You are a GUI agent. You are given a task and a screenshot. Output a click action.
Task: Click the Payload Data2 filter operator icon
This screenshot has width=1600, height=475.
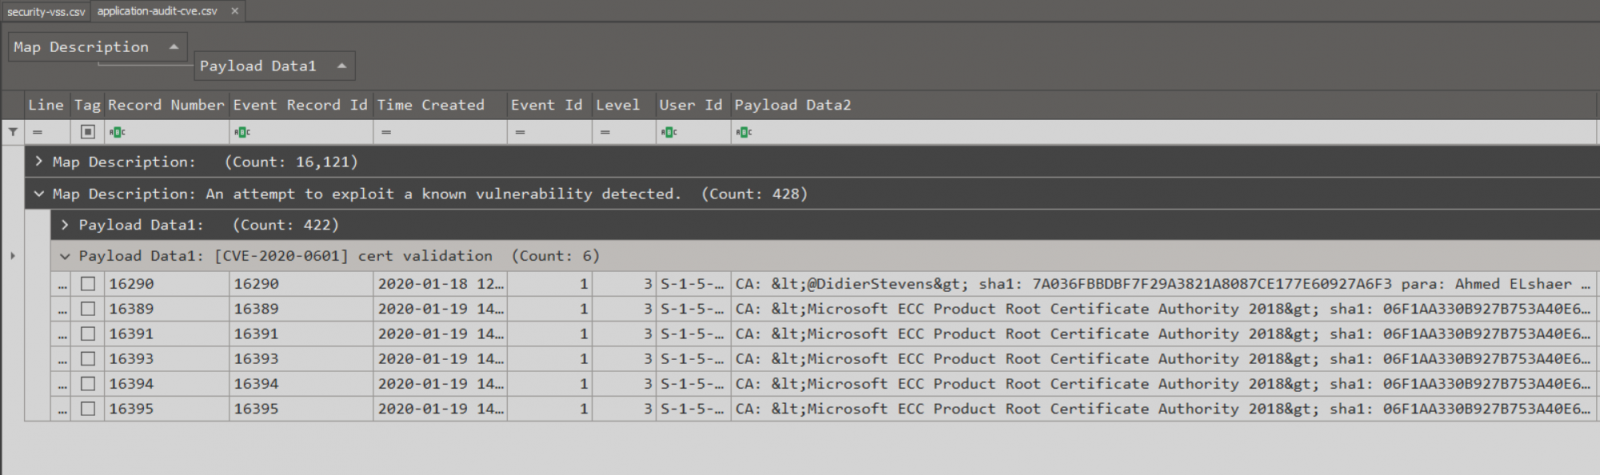(743, 132)
